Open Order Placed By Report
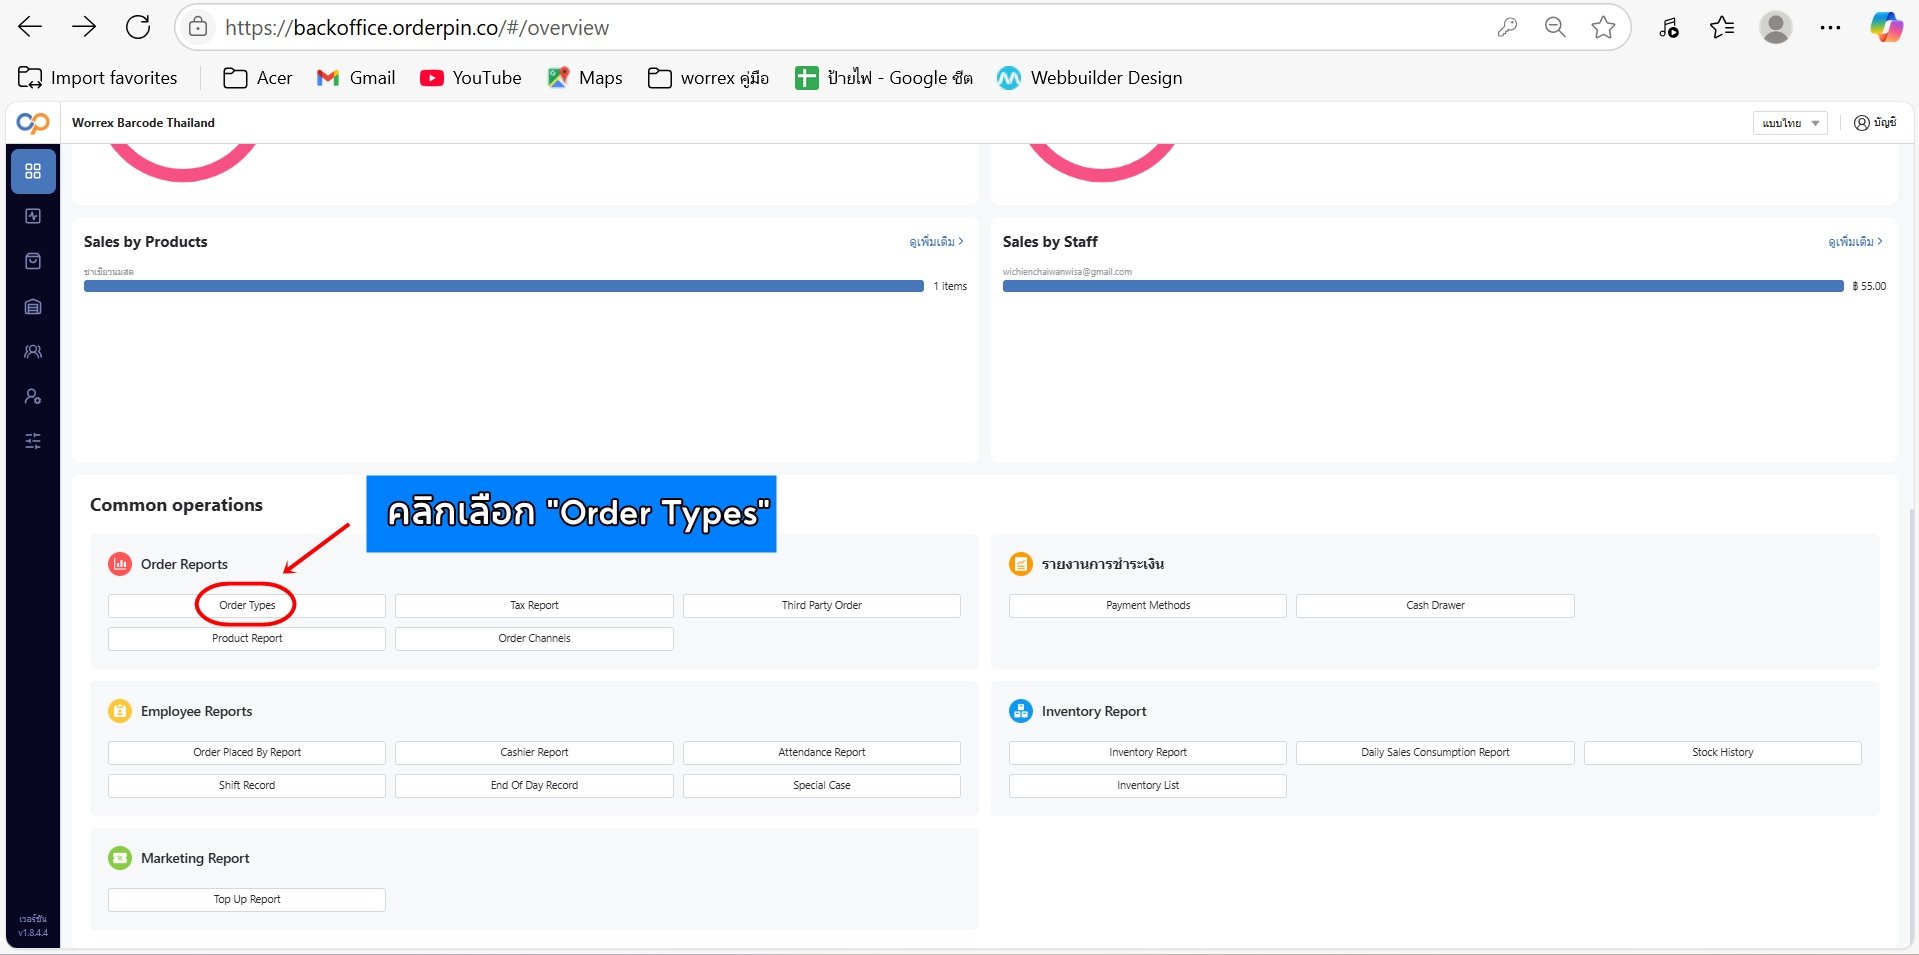 pos(247,752)
